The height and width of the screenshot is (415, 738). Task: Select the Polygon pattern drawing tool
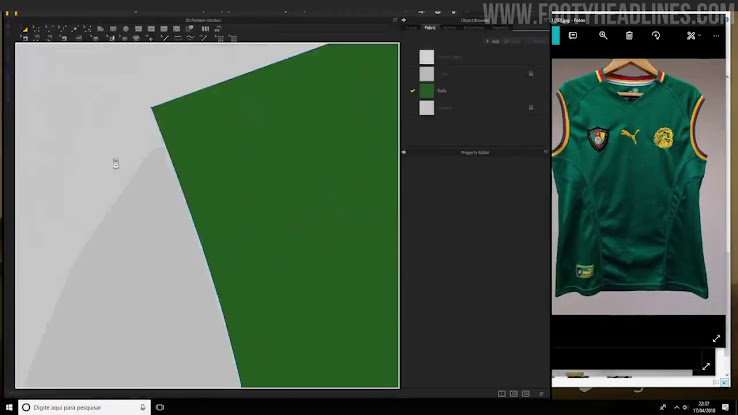pos(100,29)
